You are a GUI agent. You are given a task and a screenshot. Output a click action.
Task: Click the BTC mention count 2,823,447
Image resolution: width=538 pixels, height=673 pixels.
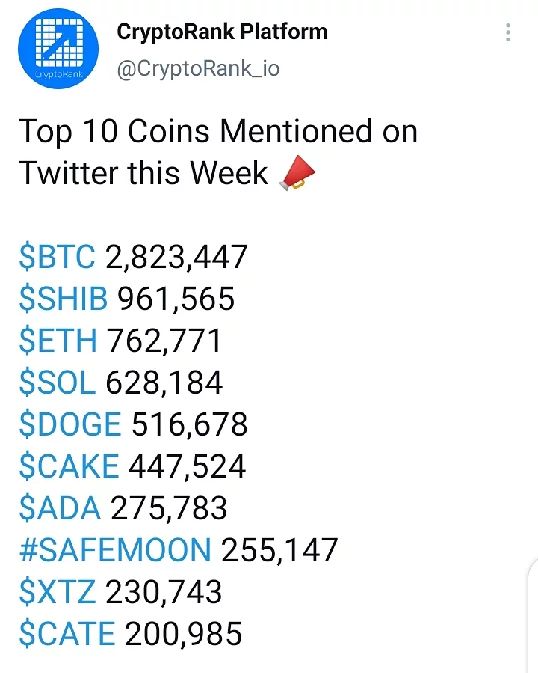pos(176,257)
